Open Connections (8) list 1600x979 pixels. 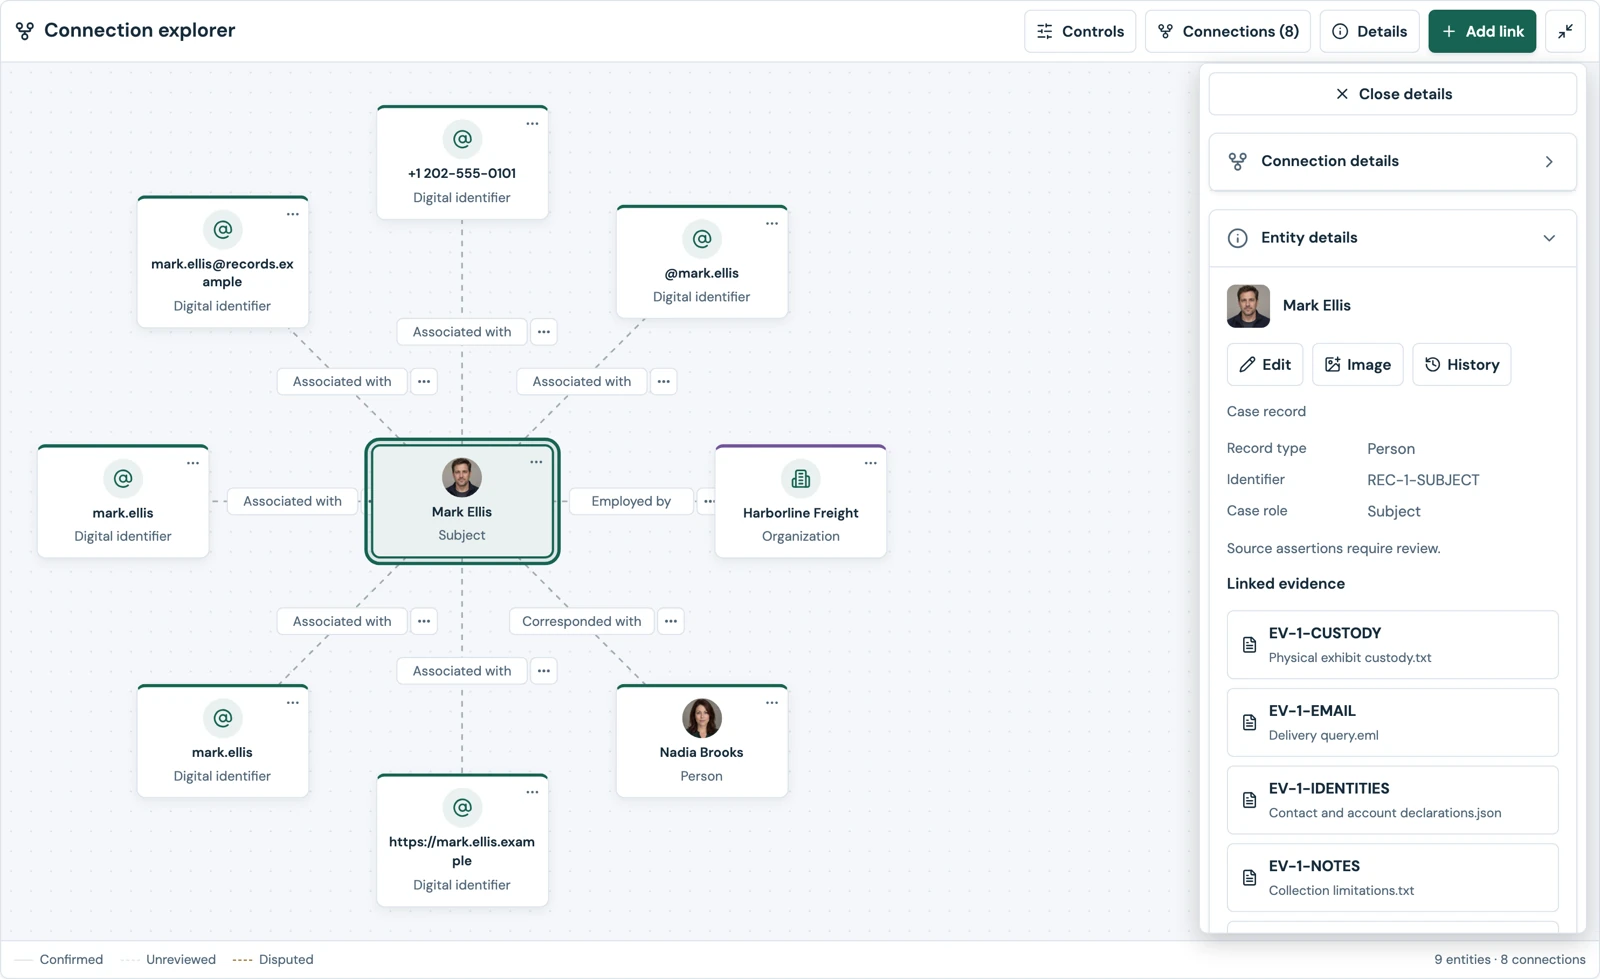(x=1228, y=31)
